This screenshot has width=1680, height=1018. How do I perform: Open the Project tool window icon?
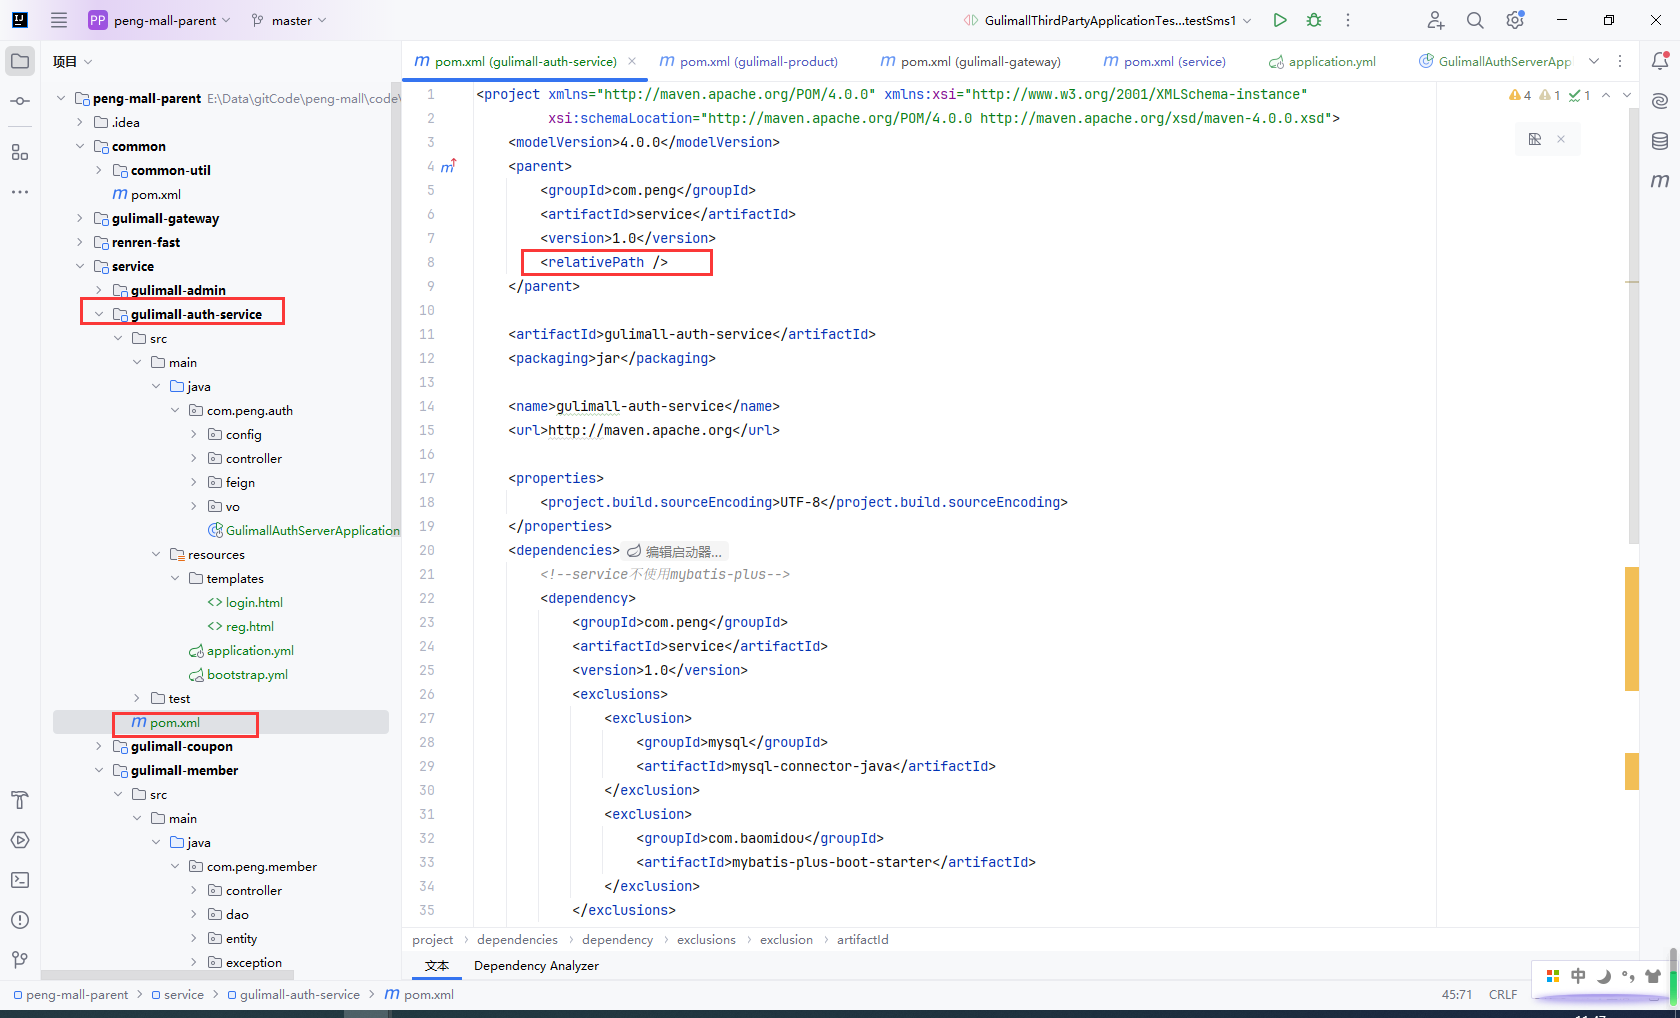click(20, 61)
